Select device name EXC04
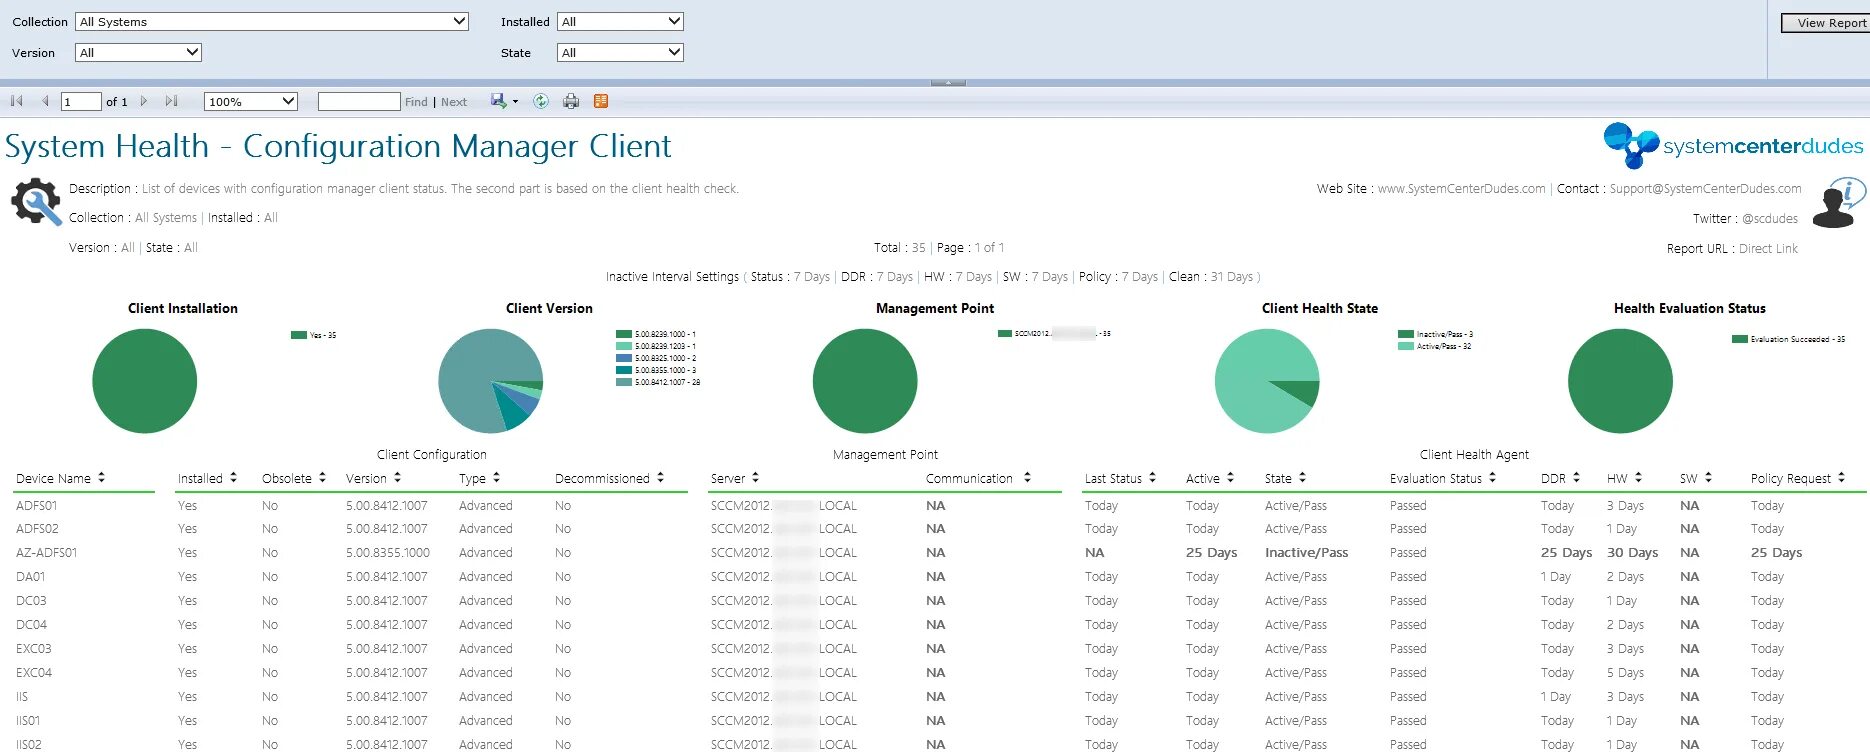 (34, 672)
